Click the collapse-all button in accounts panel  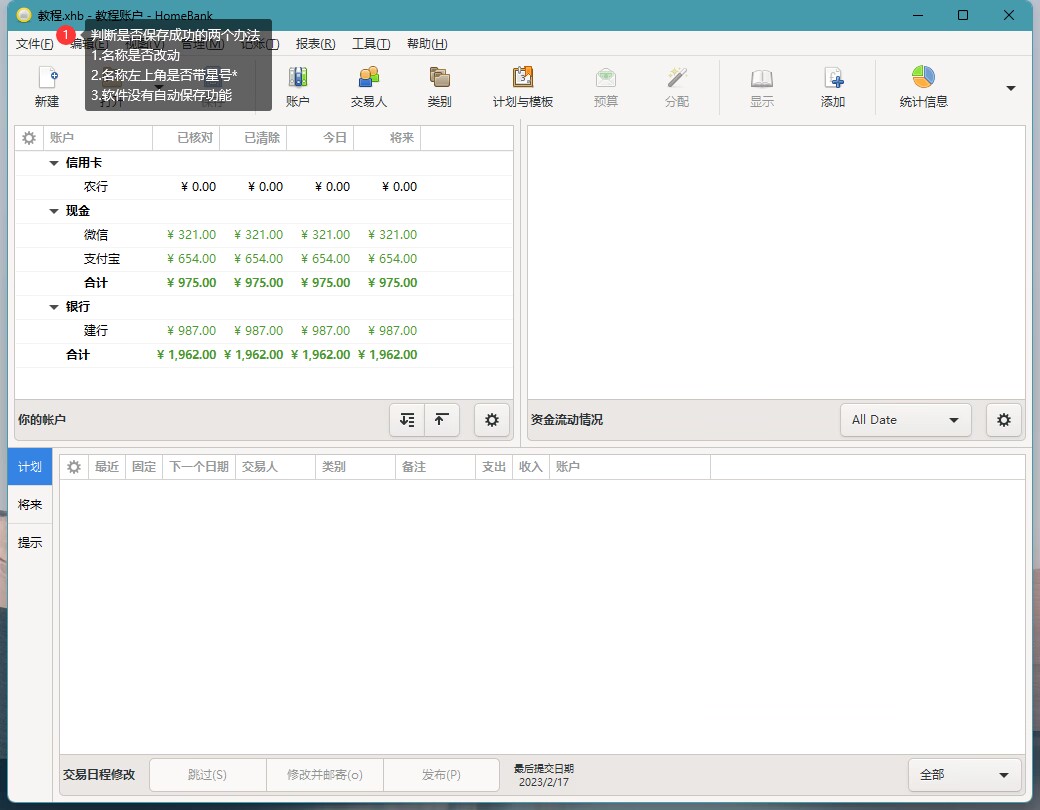442,421
